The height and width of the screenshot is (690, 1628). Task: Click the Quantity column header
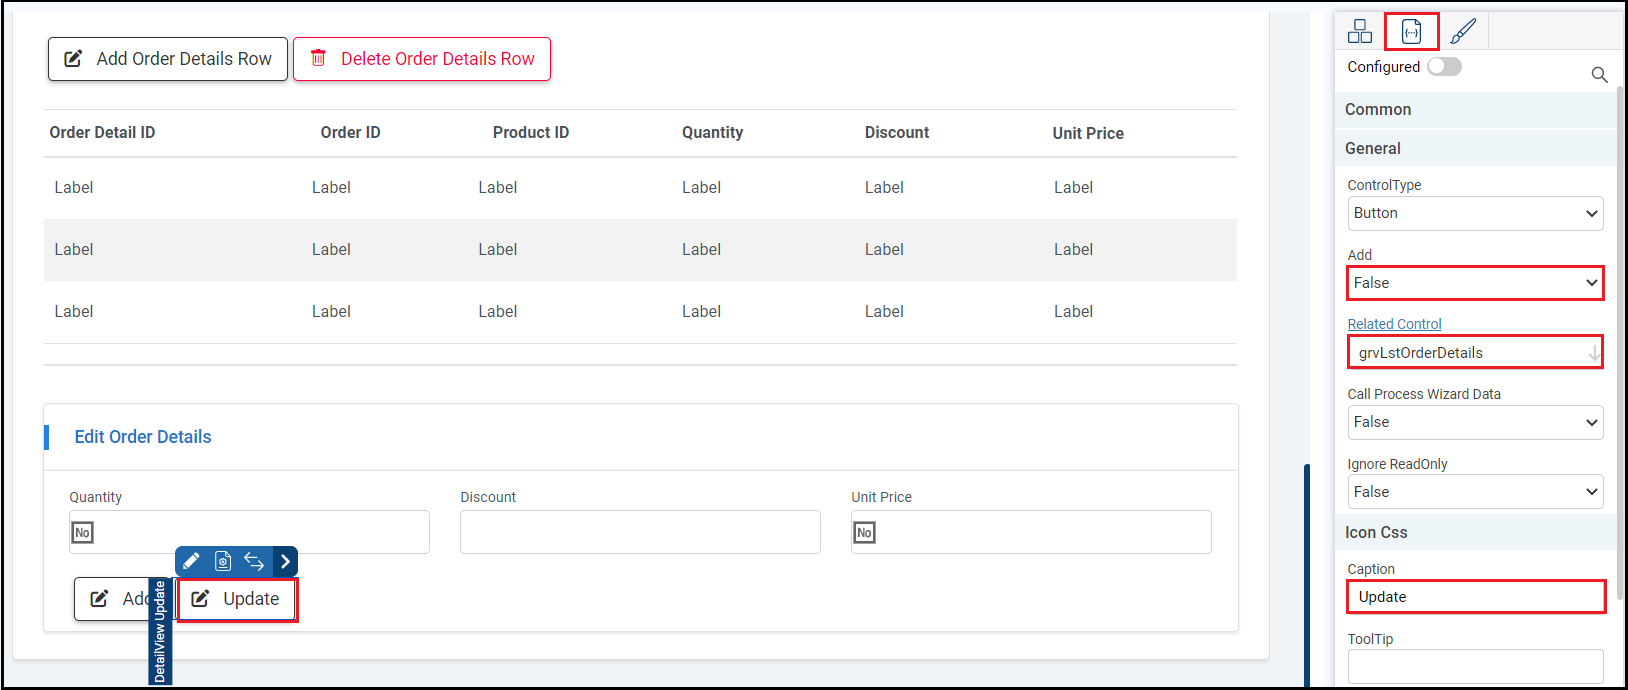tap(712, 132)
